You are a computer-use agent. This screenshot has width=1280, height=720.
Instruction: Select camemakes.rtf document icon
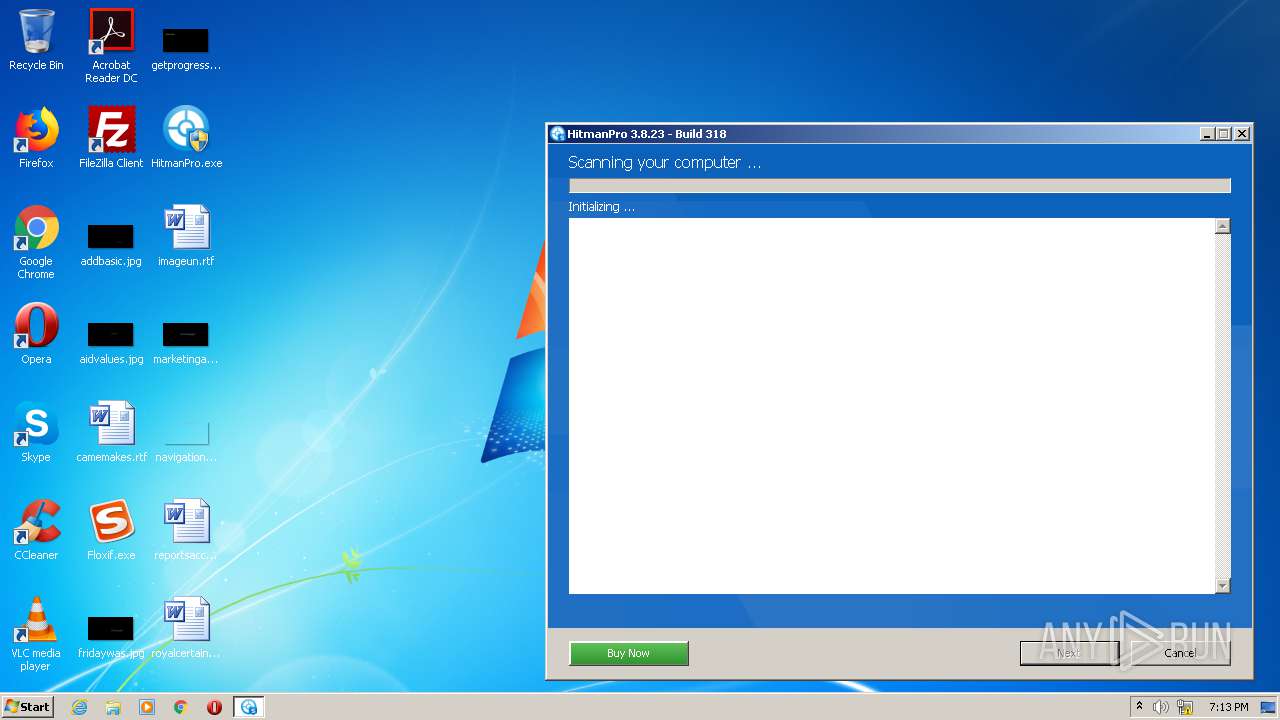tap(111, 432)
